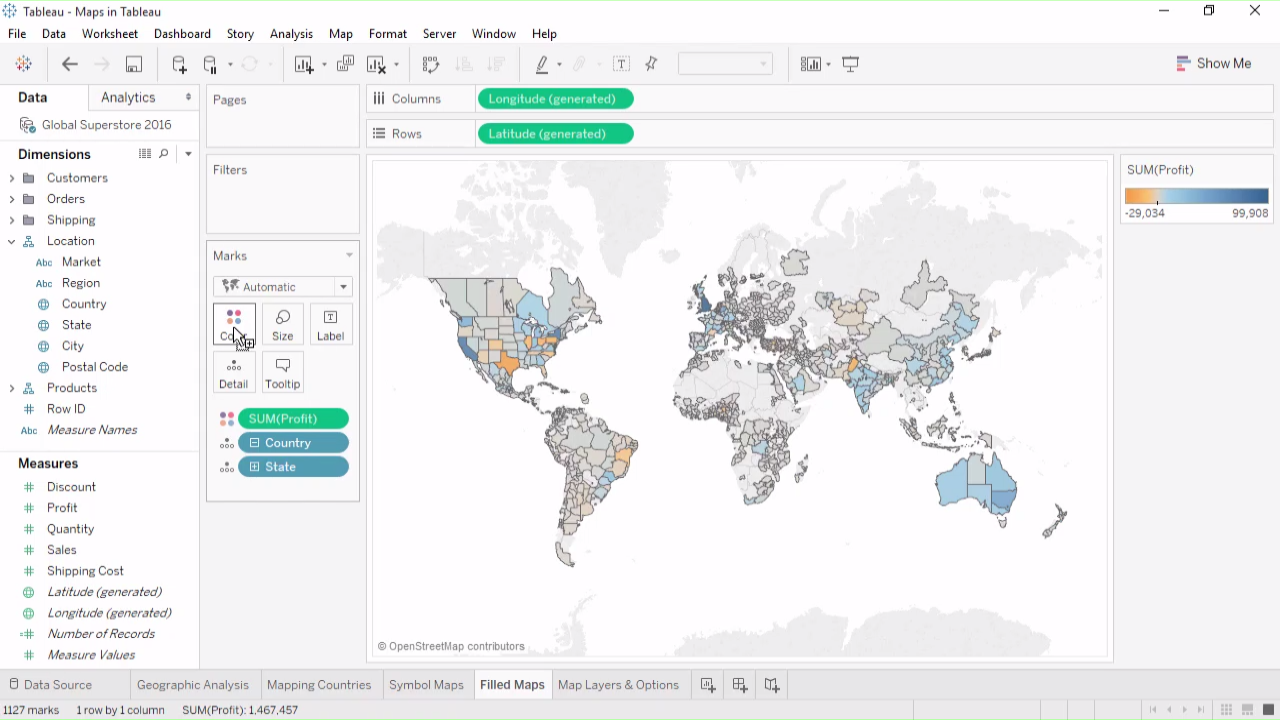Viewport: 1280px width, 720px height.
Task: Click the SUM(Profit) color legend gradient
Action: (1196, 196)
